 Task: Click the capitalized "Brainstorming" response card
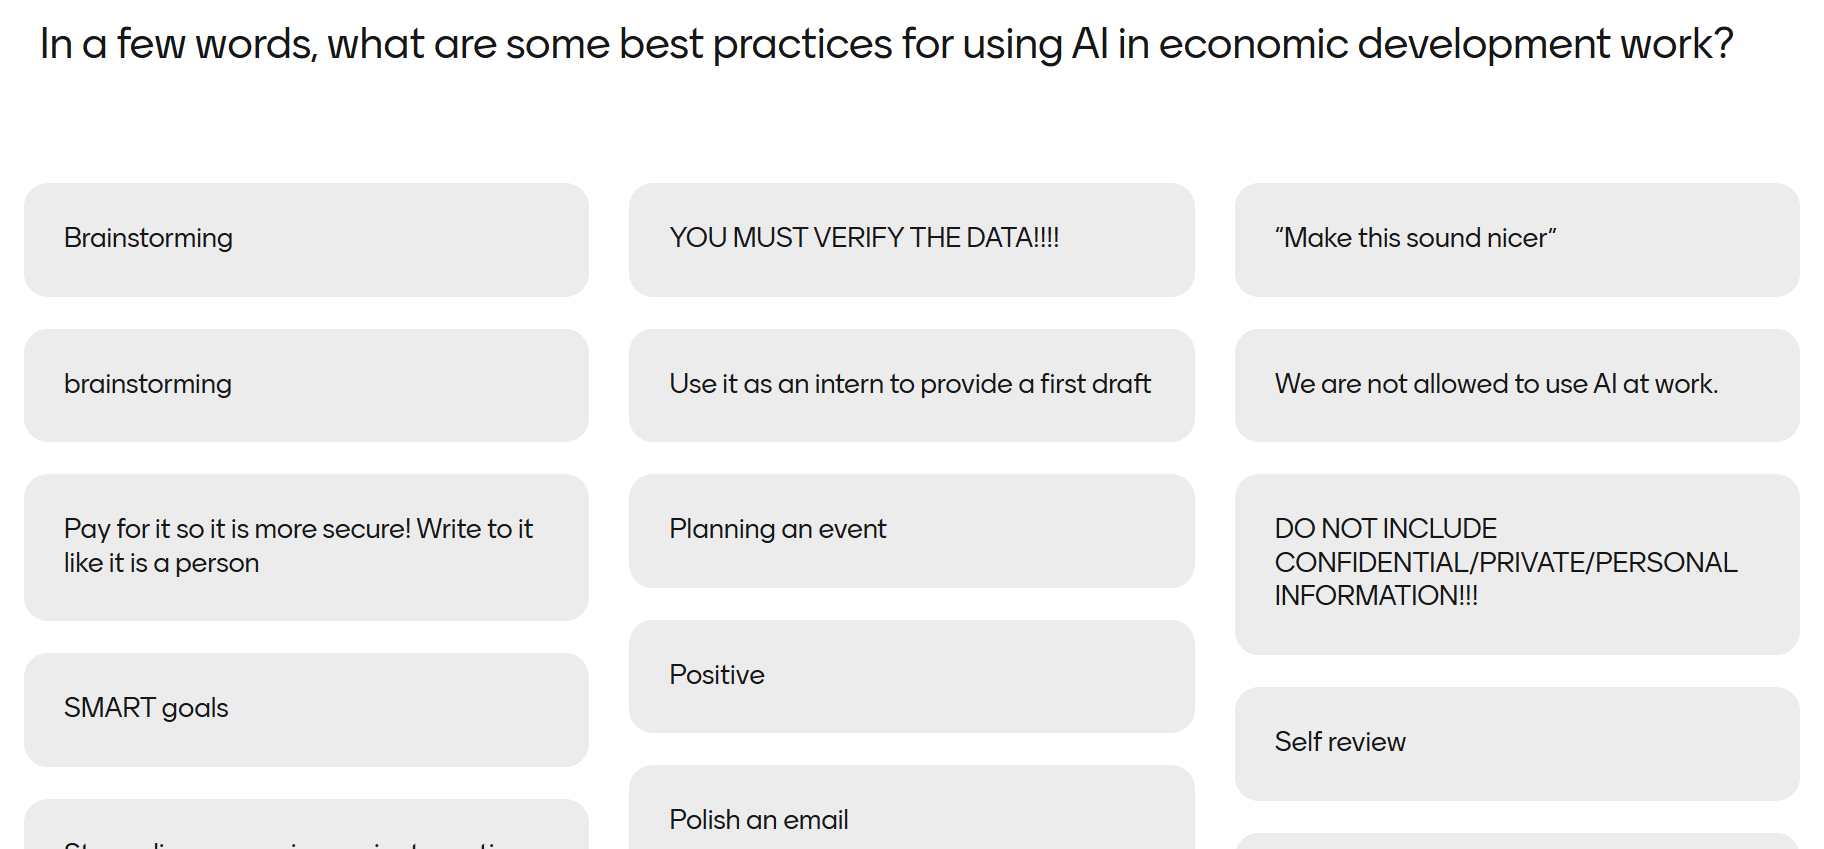(x=306, y=239)
